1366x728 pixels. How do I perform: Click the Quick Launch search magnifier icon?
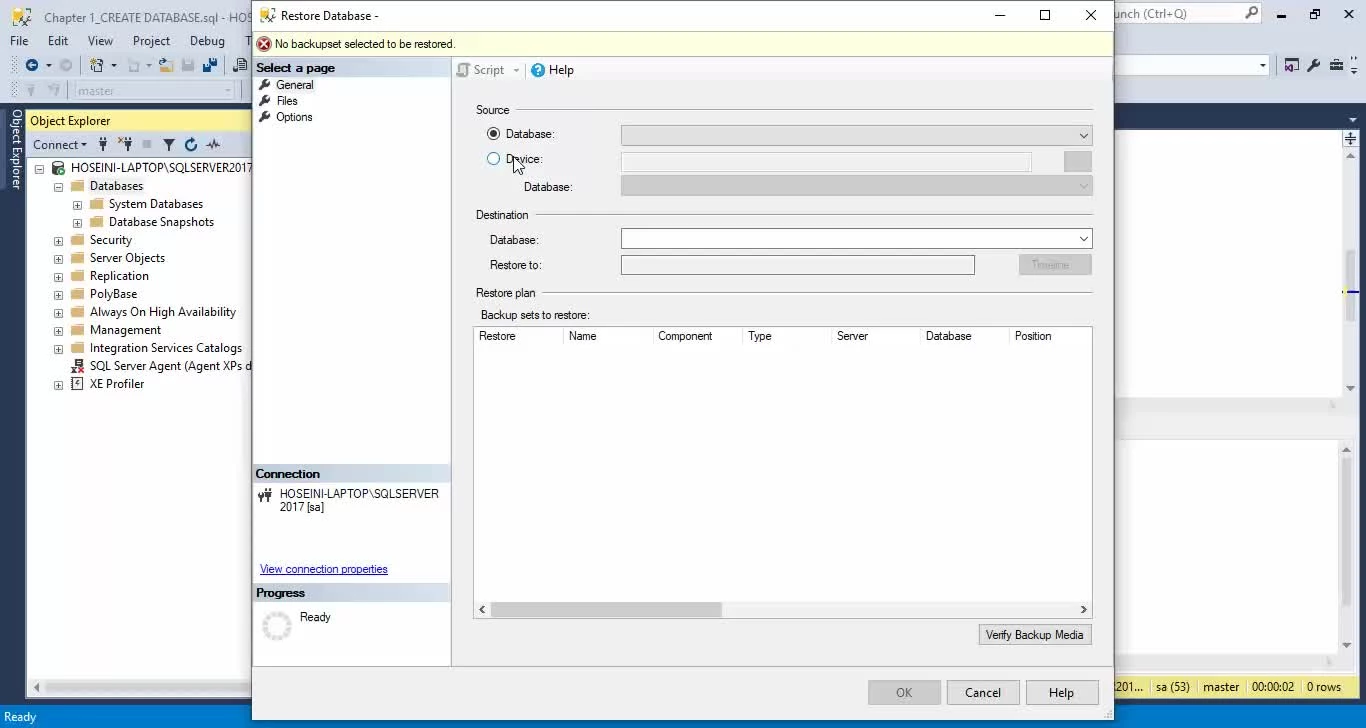click(1252, 13)
